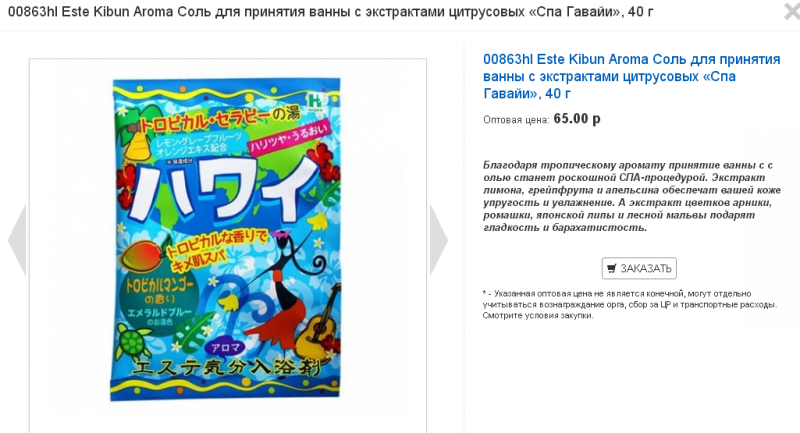The width and height of the screenshot is (800, 433).
Task: Click the HB brand logo on the package
Action: click(x=315, y=99)
